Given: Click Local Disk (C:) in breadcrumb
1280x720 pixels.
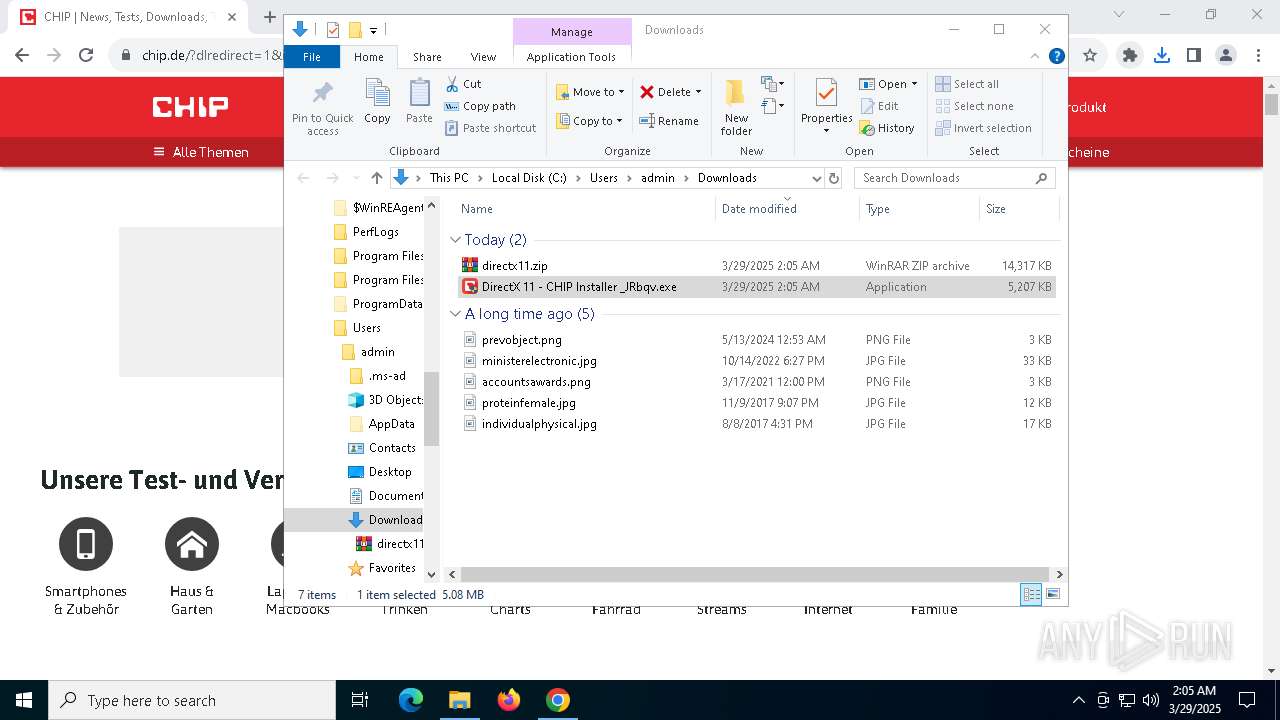Looking at the screenshot, I should (x=529, y=178).
